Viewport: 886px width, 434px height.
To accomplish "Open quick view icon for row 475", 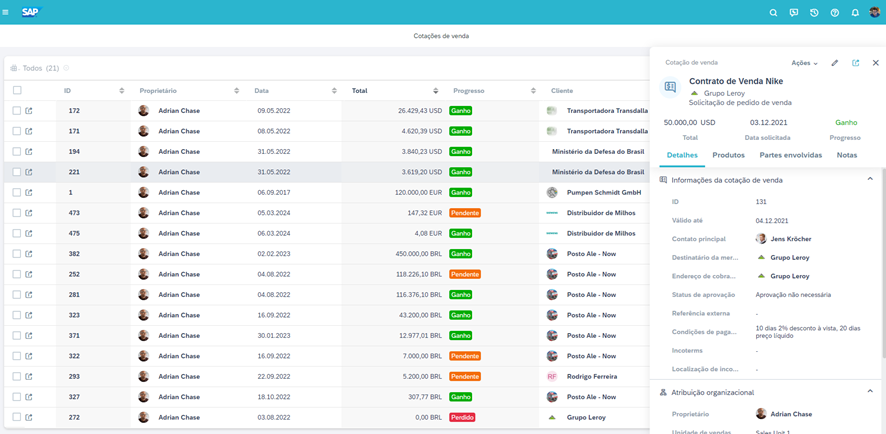I will pyautogui.click(x=29, y=233).
